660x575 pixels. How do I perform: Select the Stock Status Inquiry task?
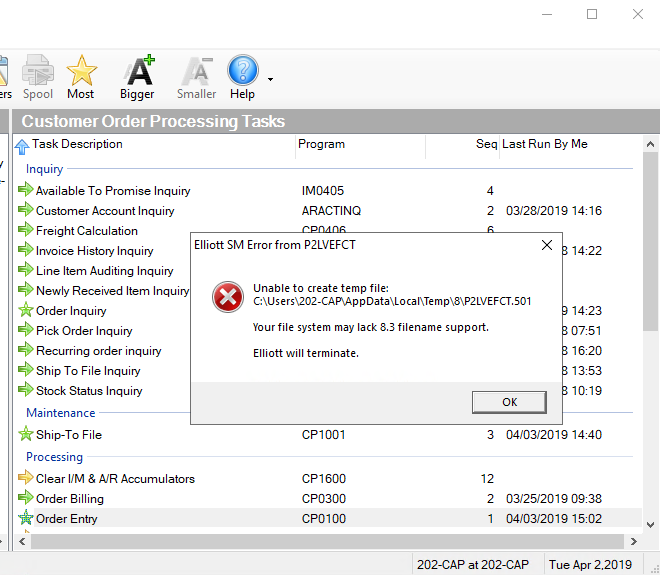(89, 391)
